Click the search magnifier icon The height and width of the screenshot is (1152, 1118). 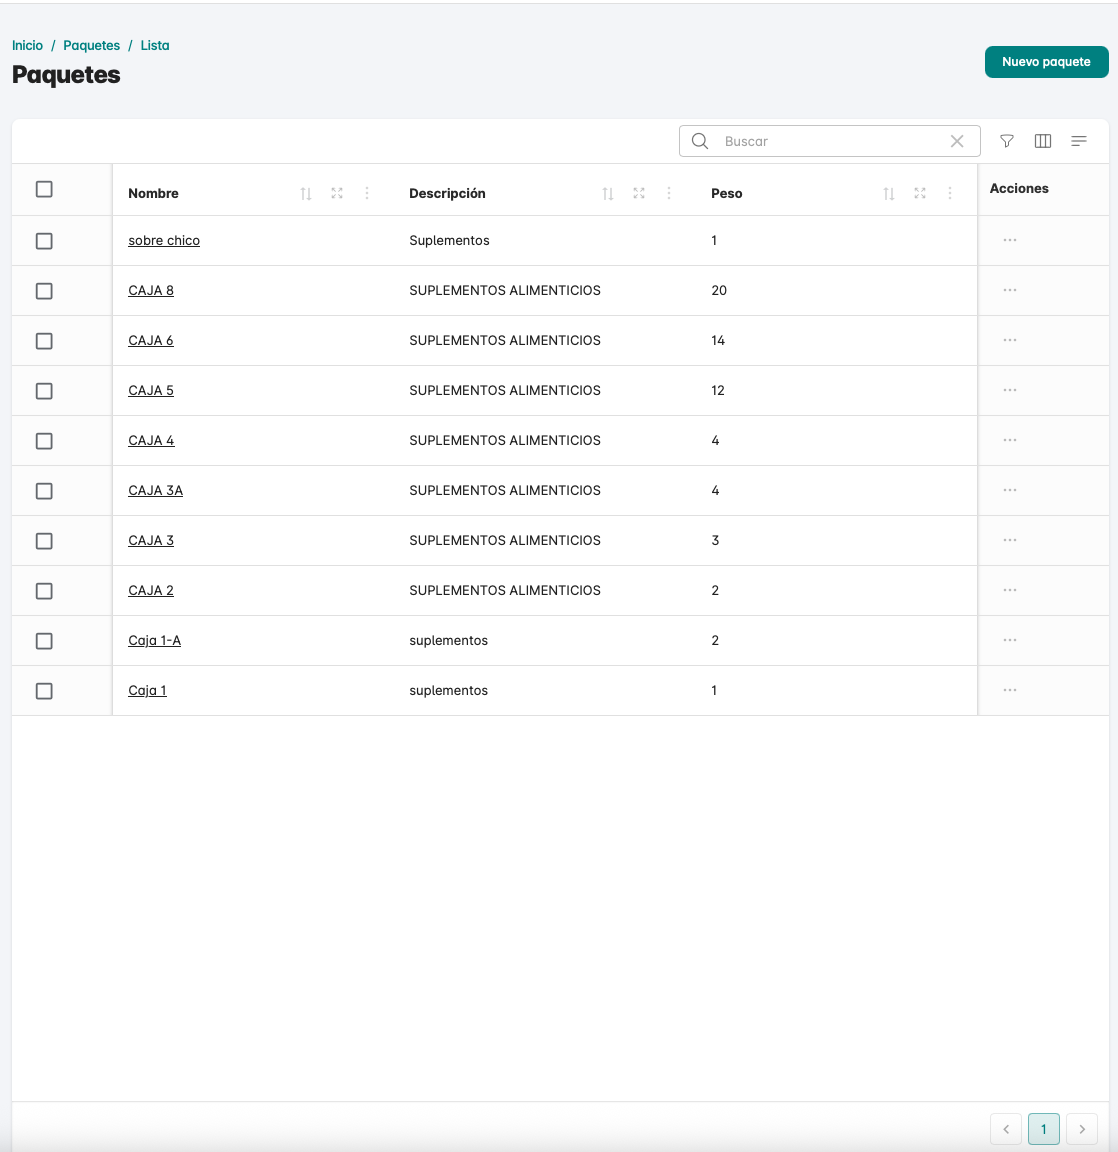coord(700,141)
